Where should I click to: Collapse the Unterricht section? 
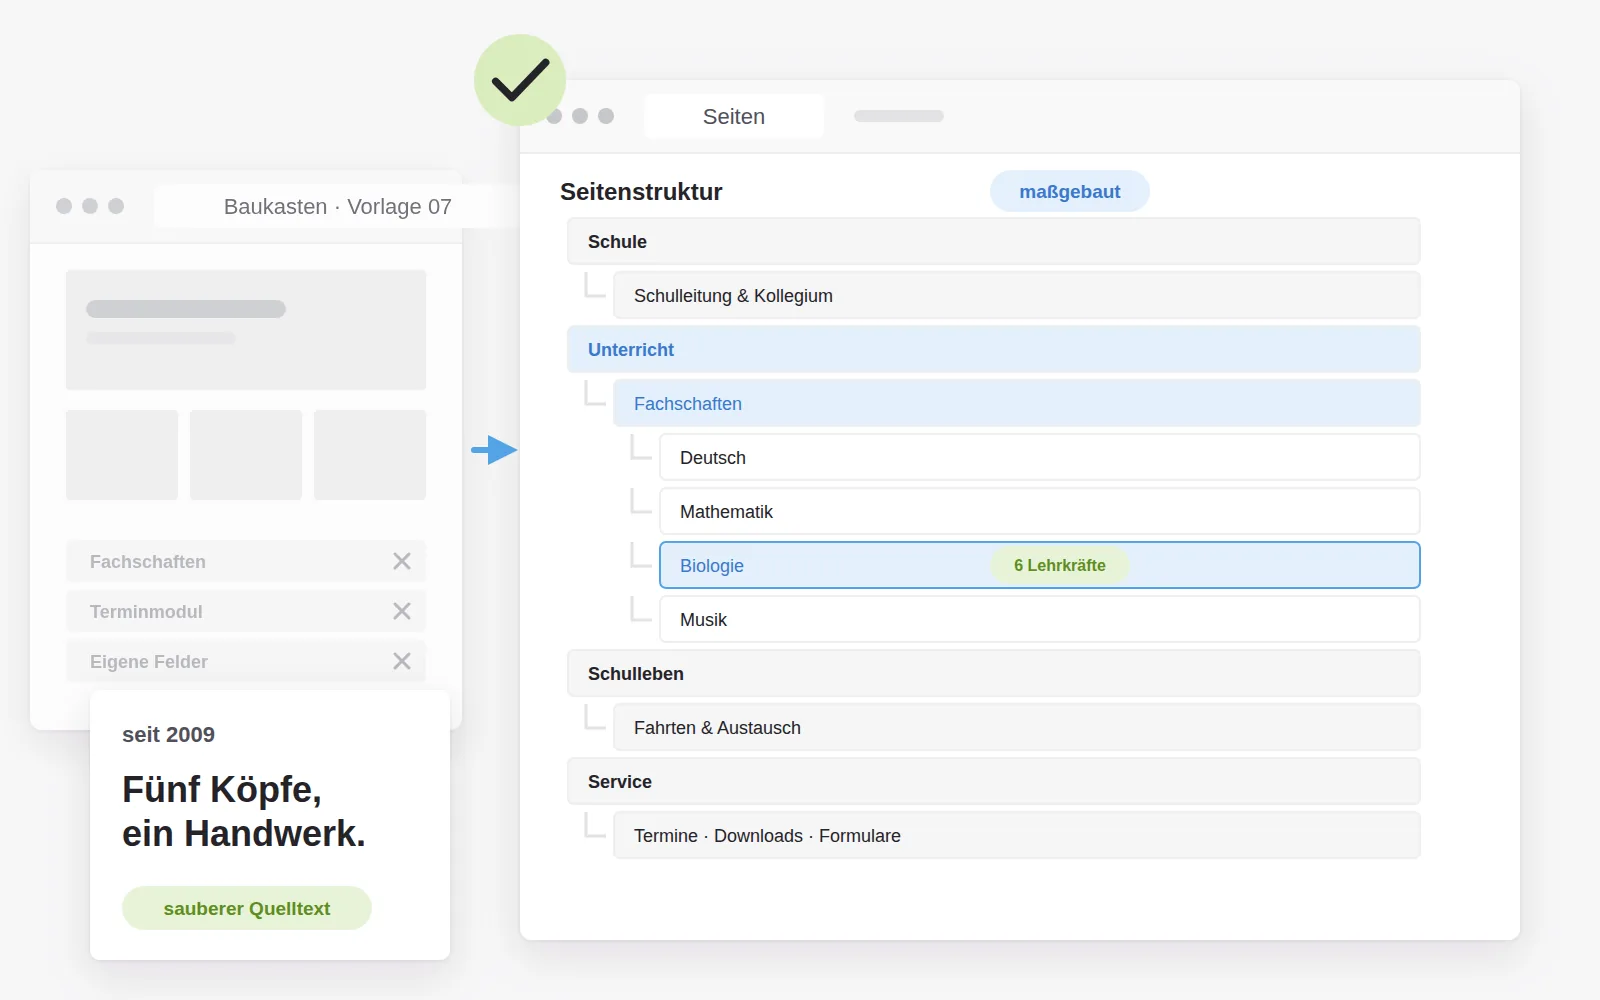[x=994, y=349]
